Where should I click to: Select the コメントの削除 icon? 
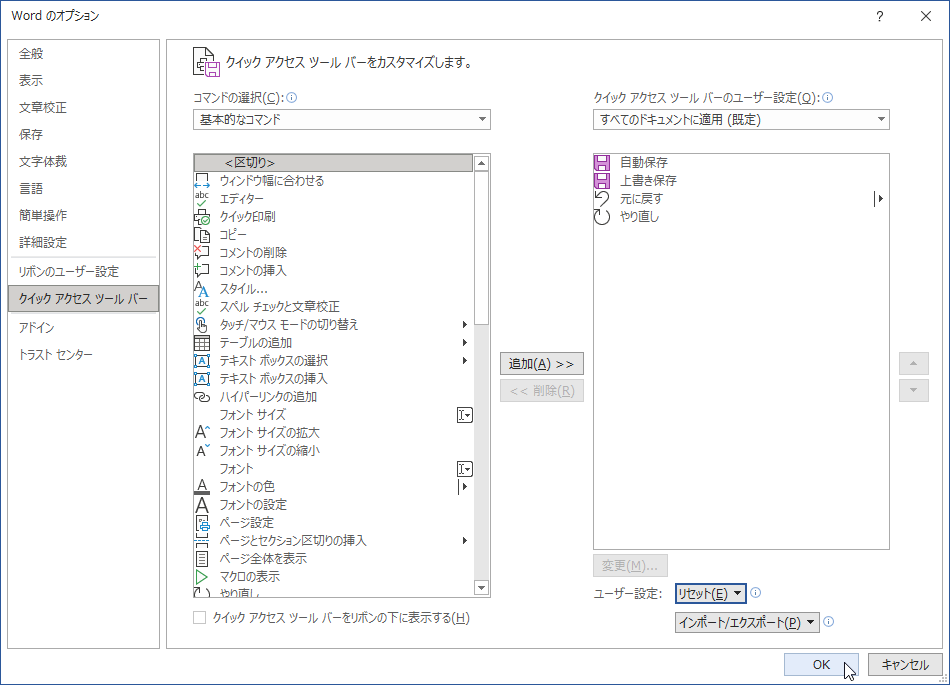tap(202, 253)
